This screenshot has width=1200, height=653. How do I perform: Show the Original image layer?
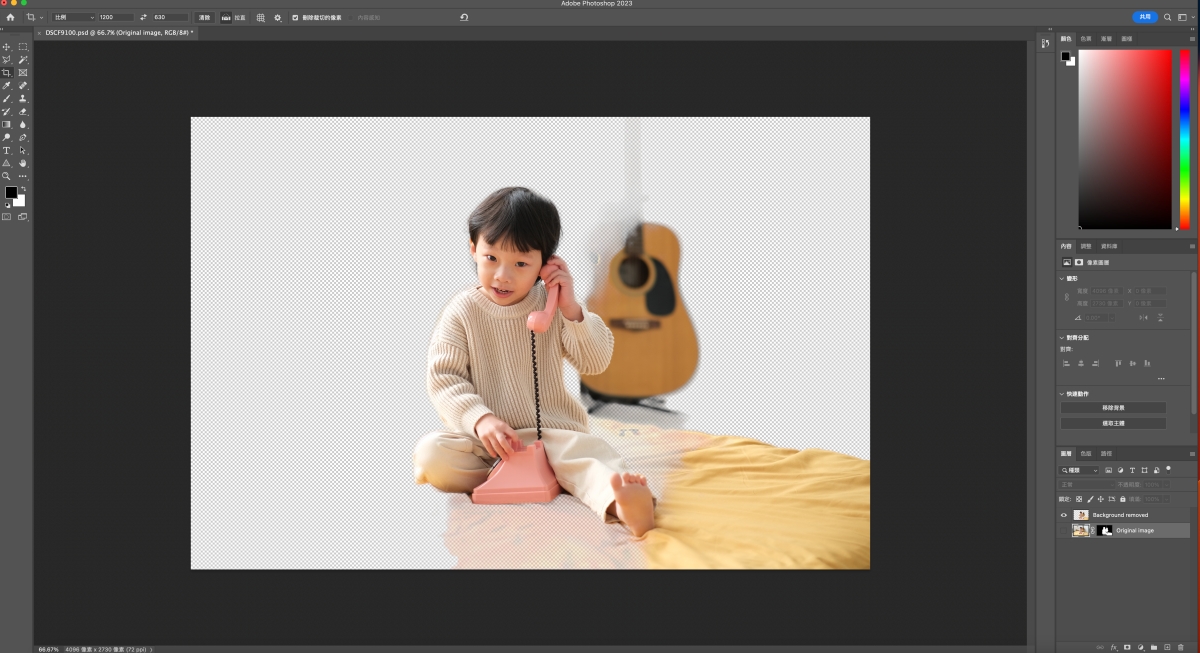(x=1064, y=530)
